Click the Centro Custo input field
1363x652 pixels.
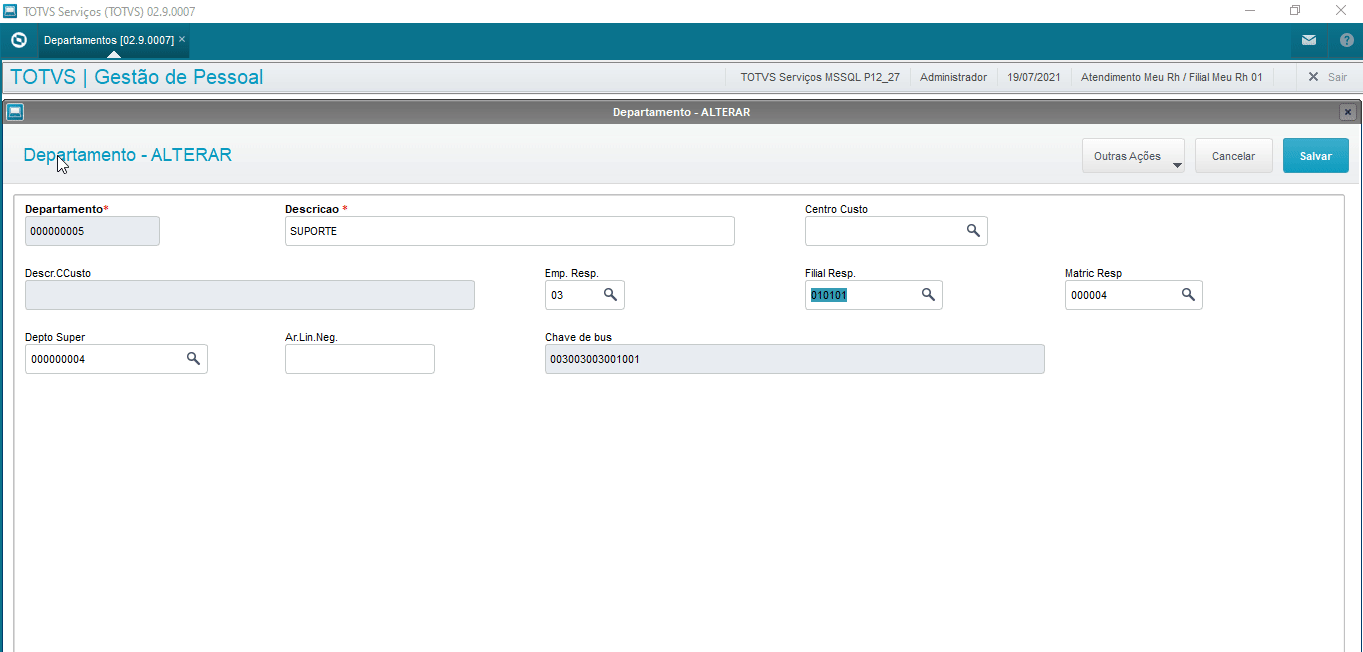[x=896, y=231]
